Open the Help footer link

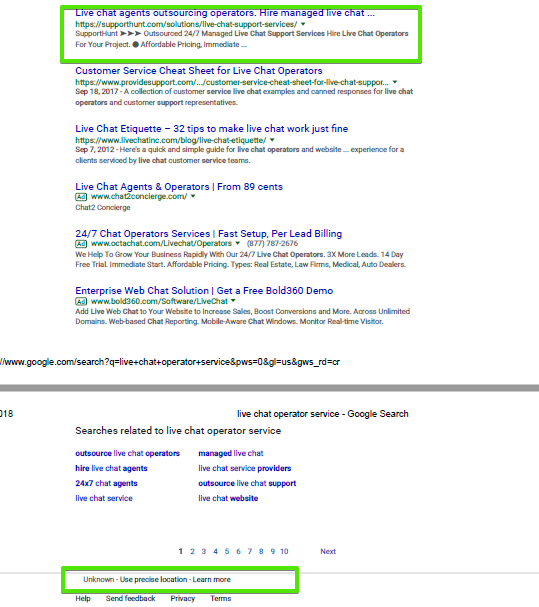click(83, 598)
